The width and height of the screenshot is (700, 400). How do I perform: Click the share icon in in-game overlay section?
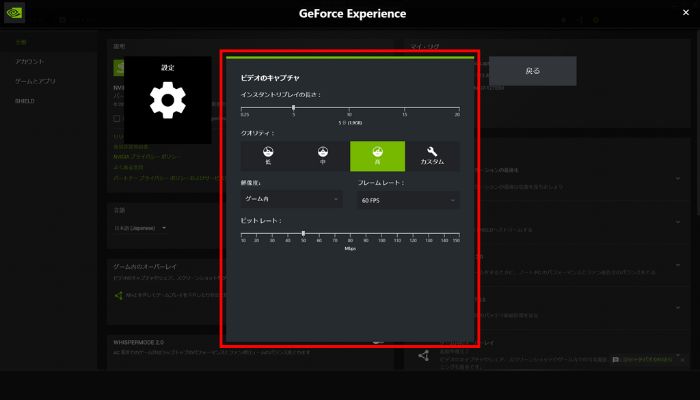tap(118, 295)
